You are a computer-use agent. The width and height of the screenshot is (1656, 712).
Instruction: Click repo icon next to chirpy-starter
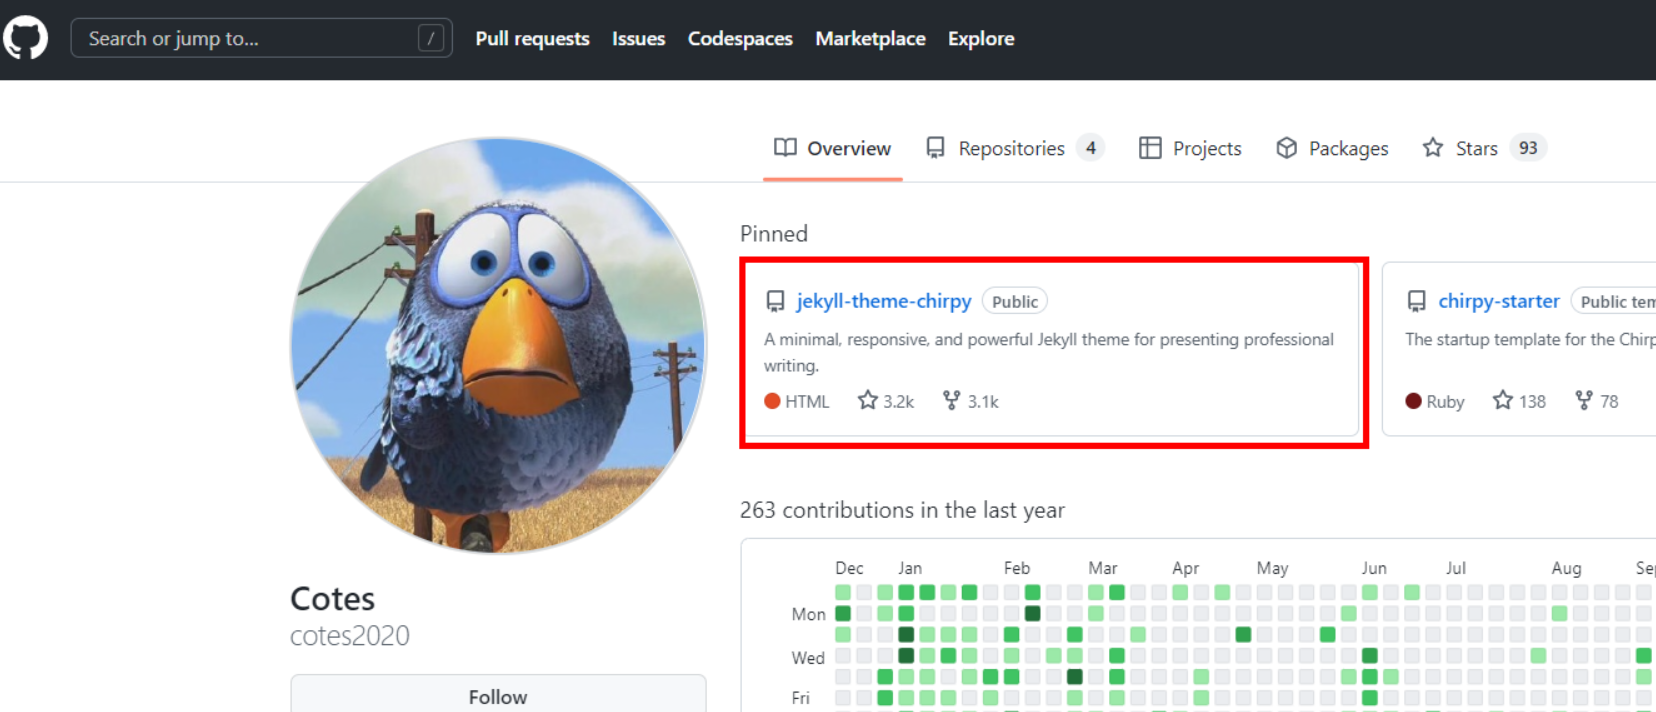point(1417,301)
